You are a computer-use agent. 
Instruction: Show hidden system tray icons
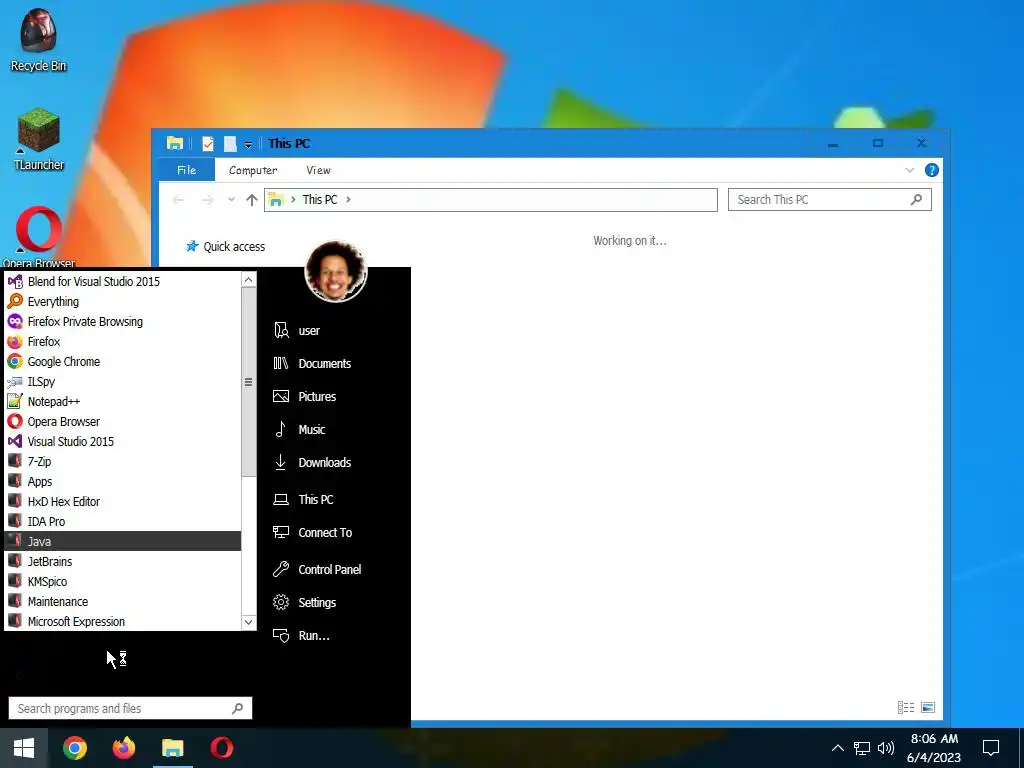point(837,748)
